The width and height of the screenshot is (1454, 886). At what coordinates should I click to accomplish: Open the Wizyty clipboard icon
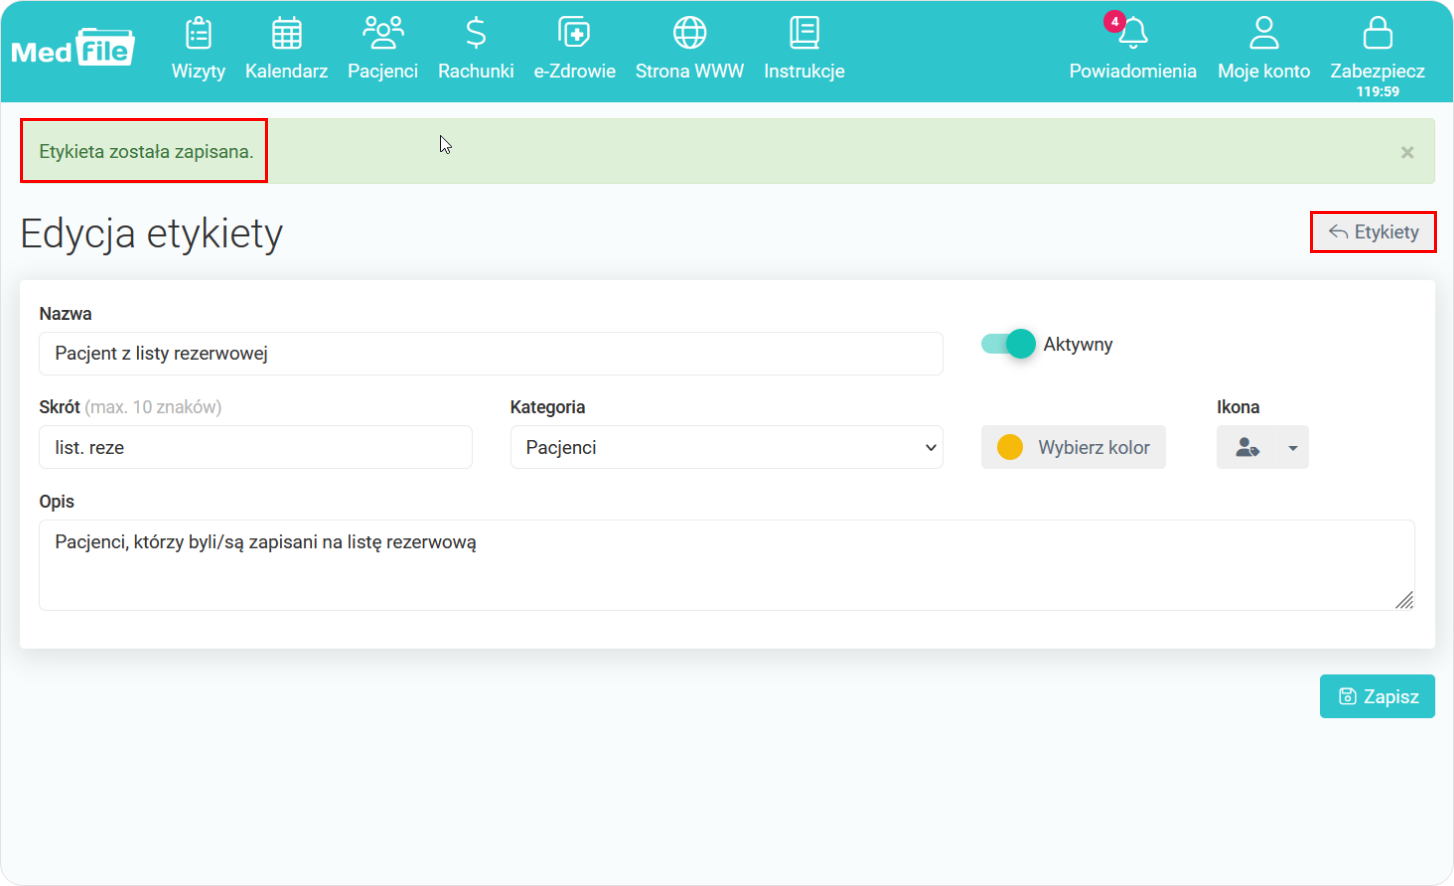click(198, 33)
